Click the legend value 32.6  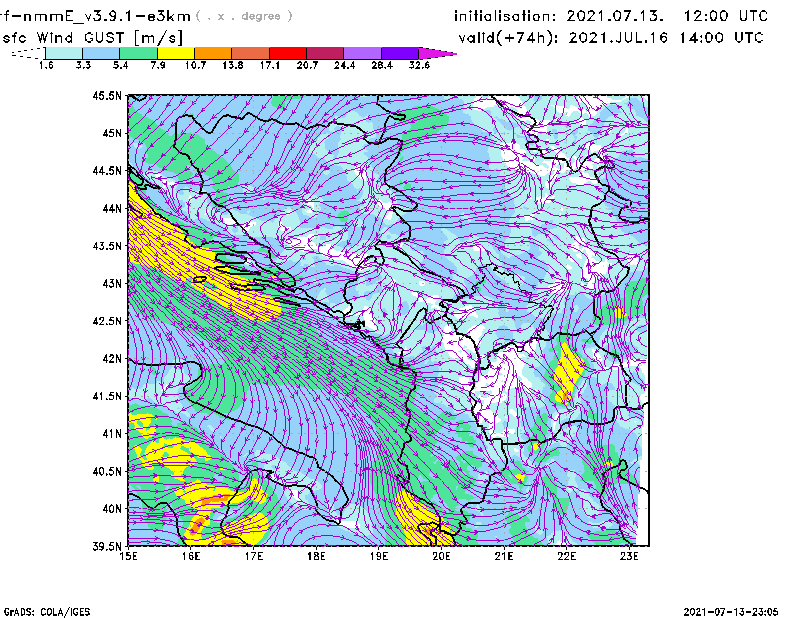419,65
